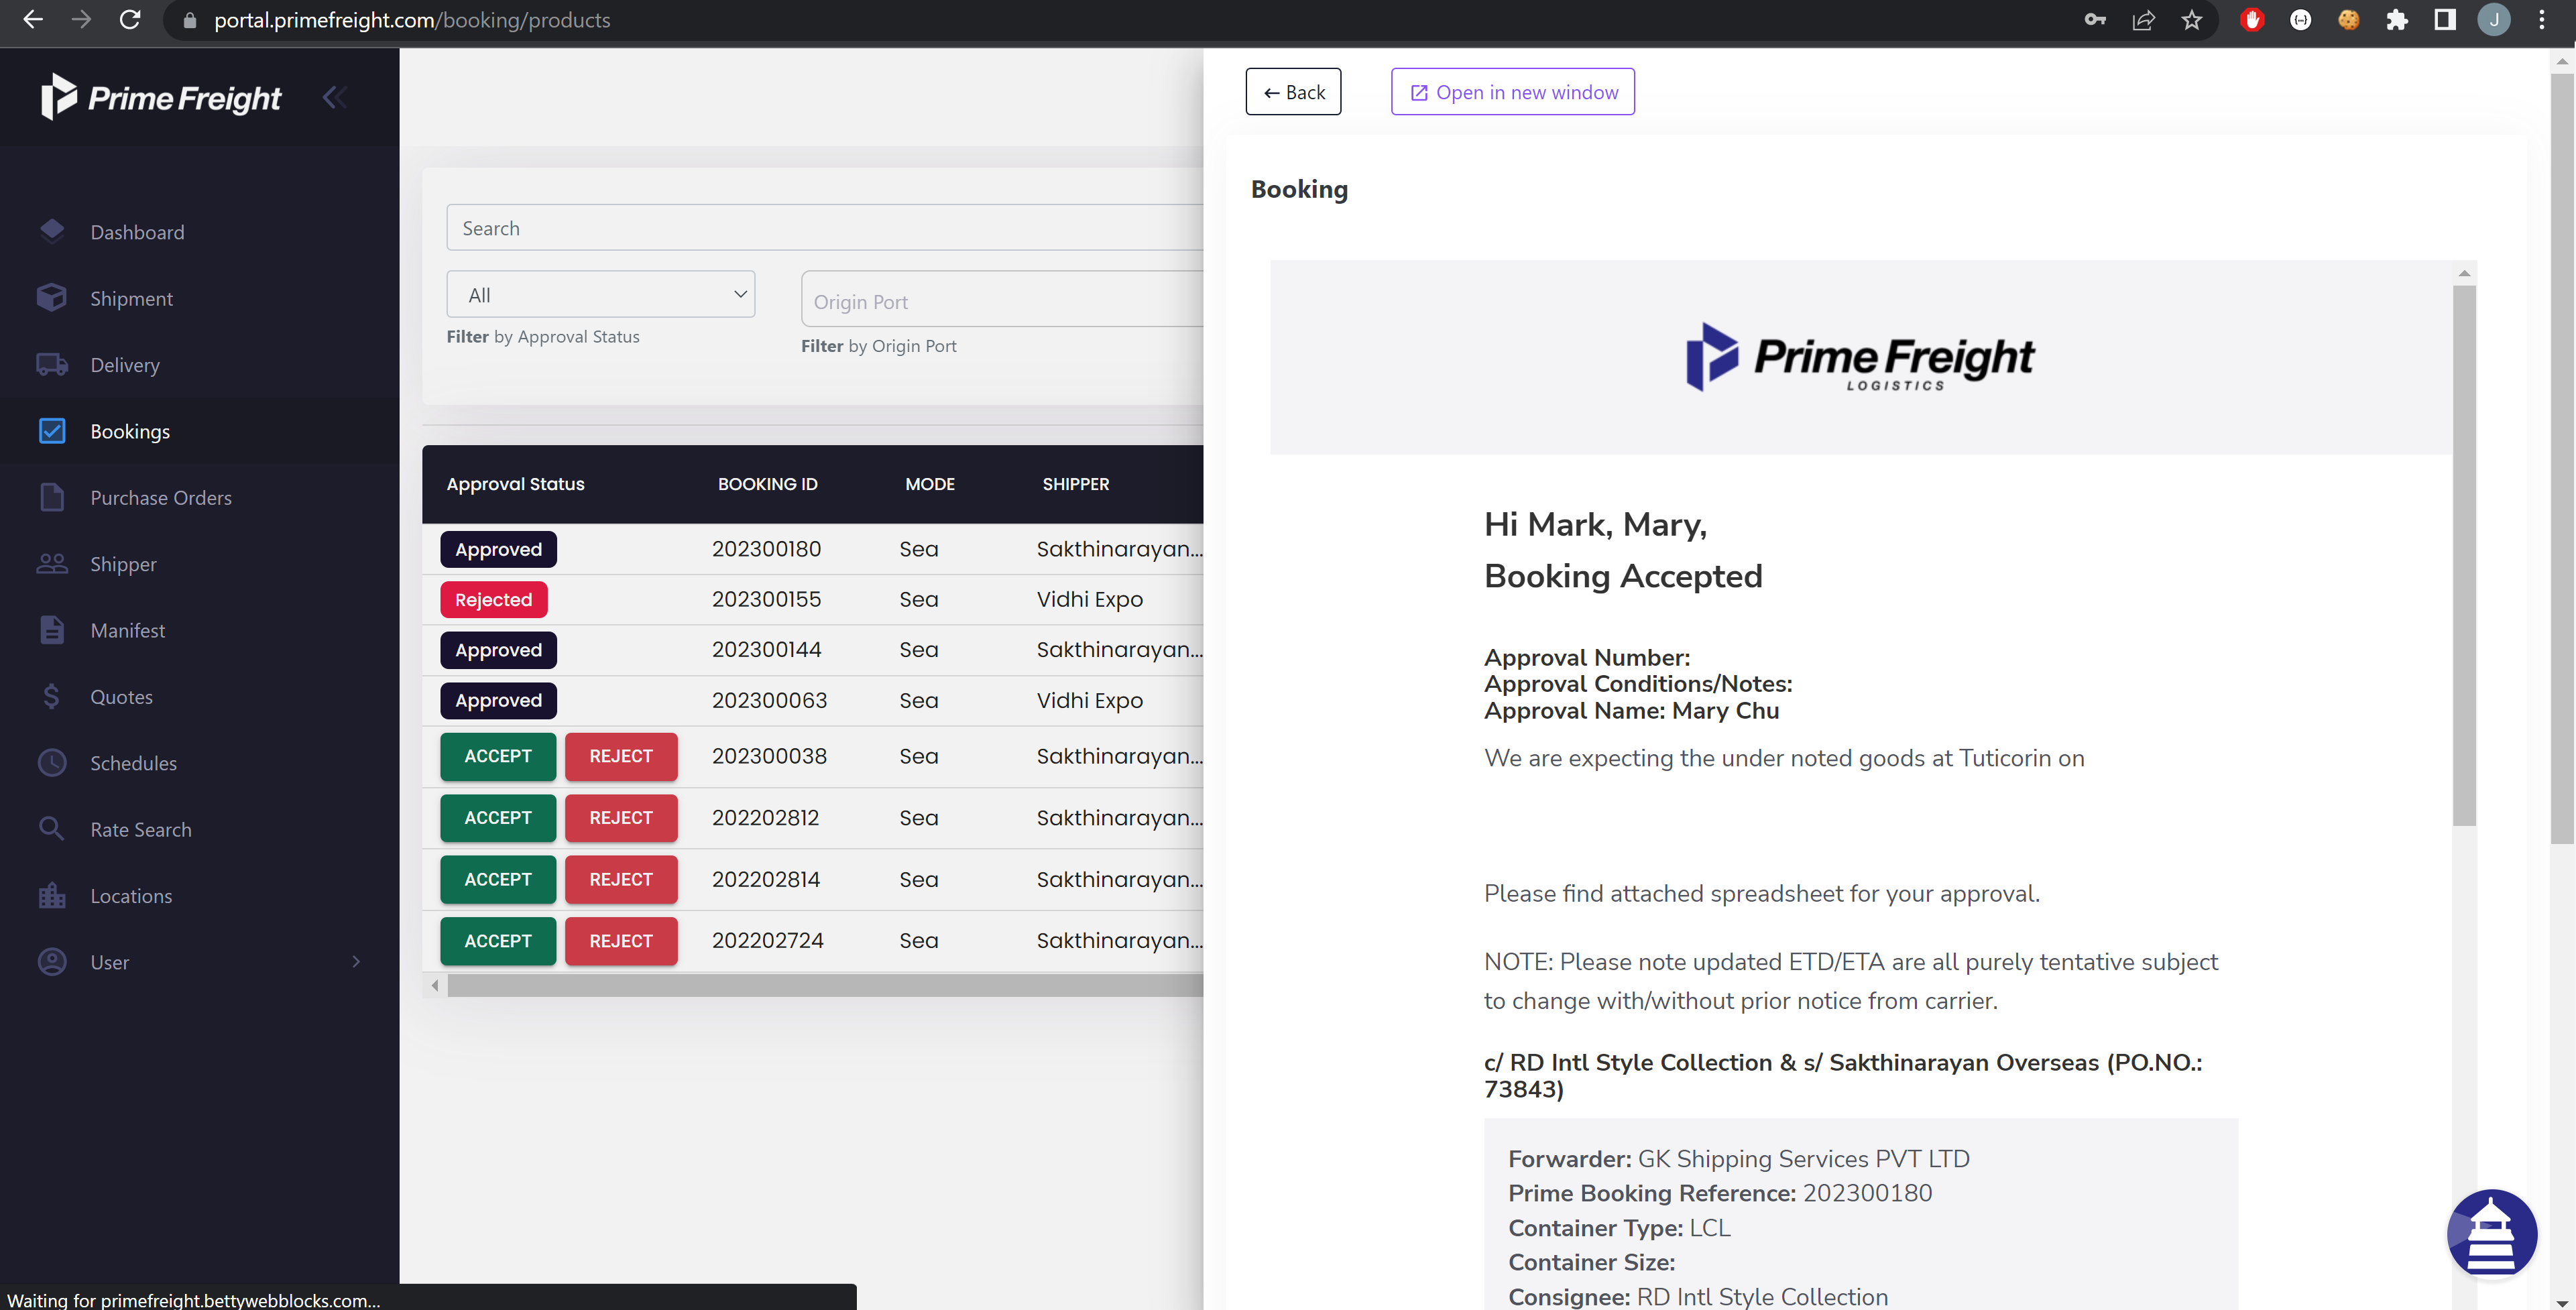Screen dimensions: 2576x1310
Task: Click the site lock icon in address bar
Action: pos(190,20)
